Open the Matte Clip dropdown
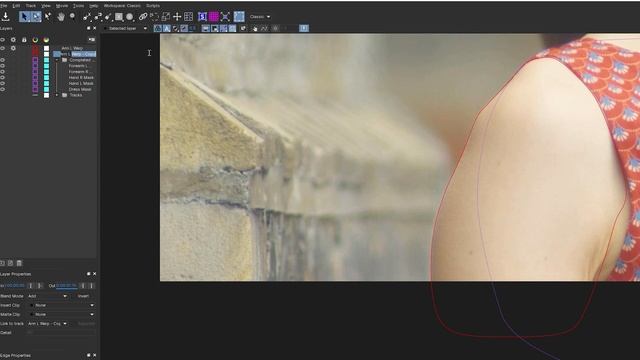This screenshot has height=360, width=640. point(62,314)
